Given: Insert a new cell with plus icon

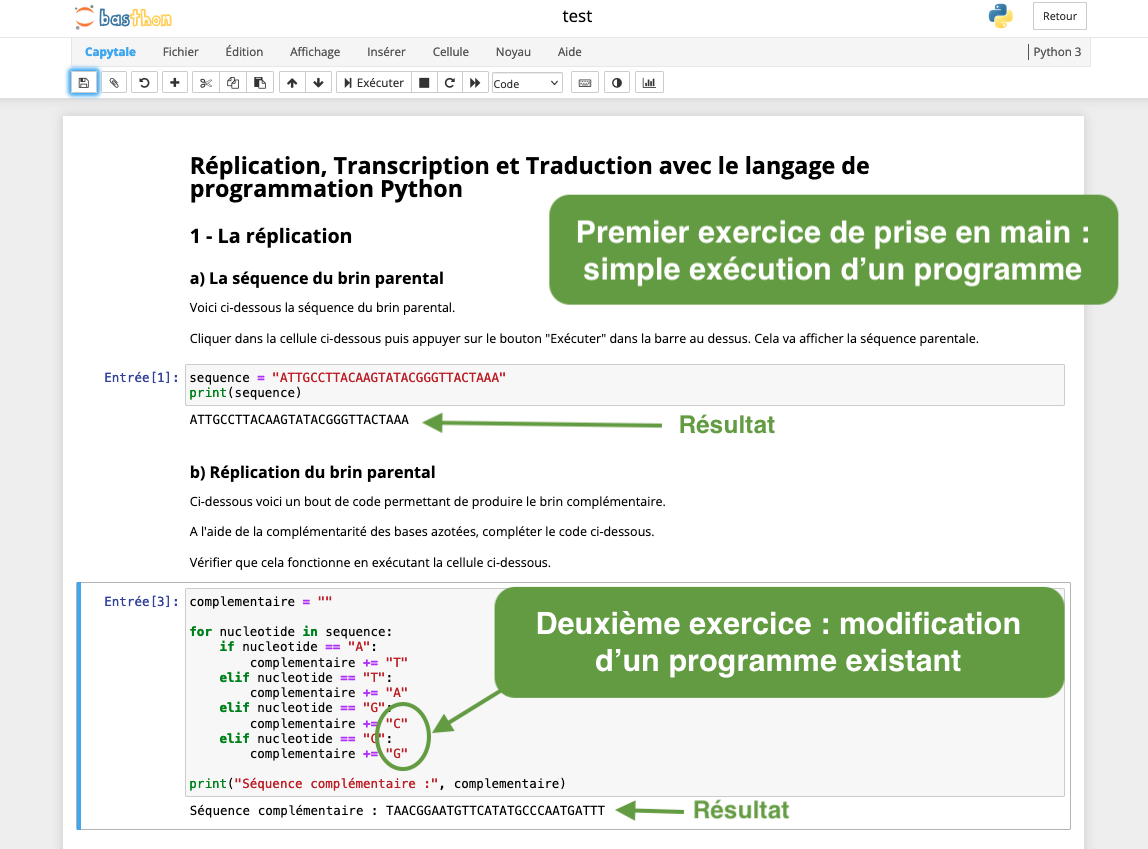Looking at the screenshot, I should [x=175, y=83].
